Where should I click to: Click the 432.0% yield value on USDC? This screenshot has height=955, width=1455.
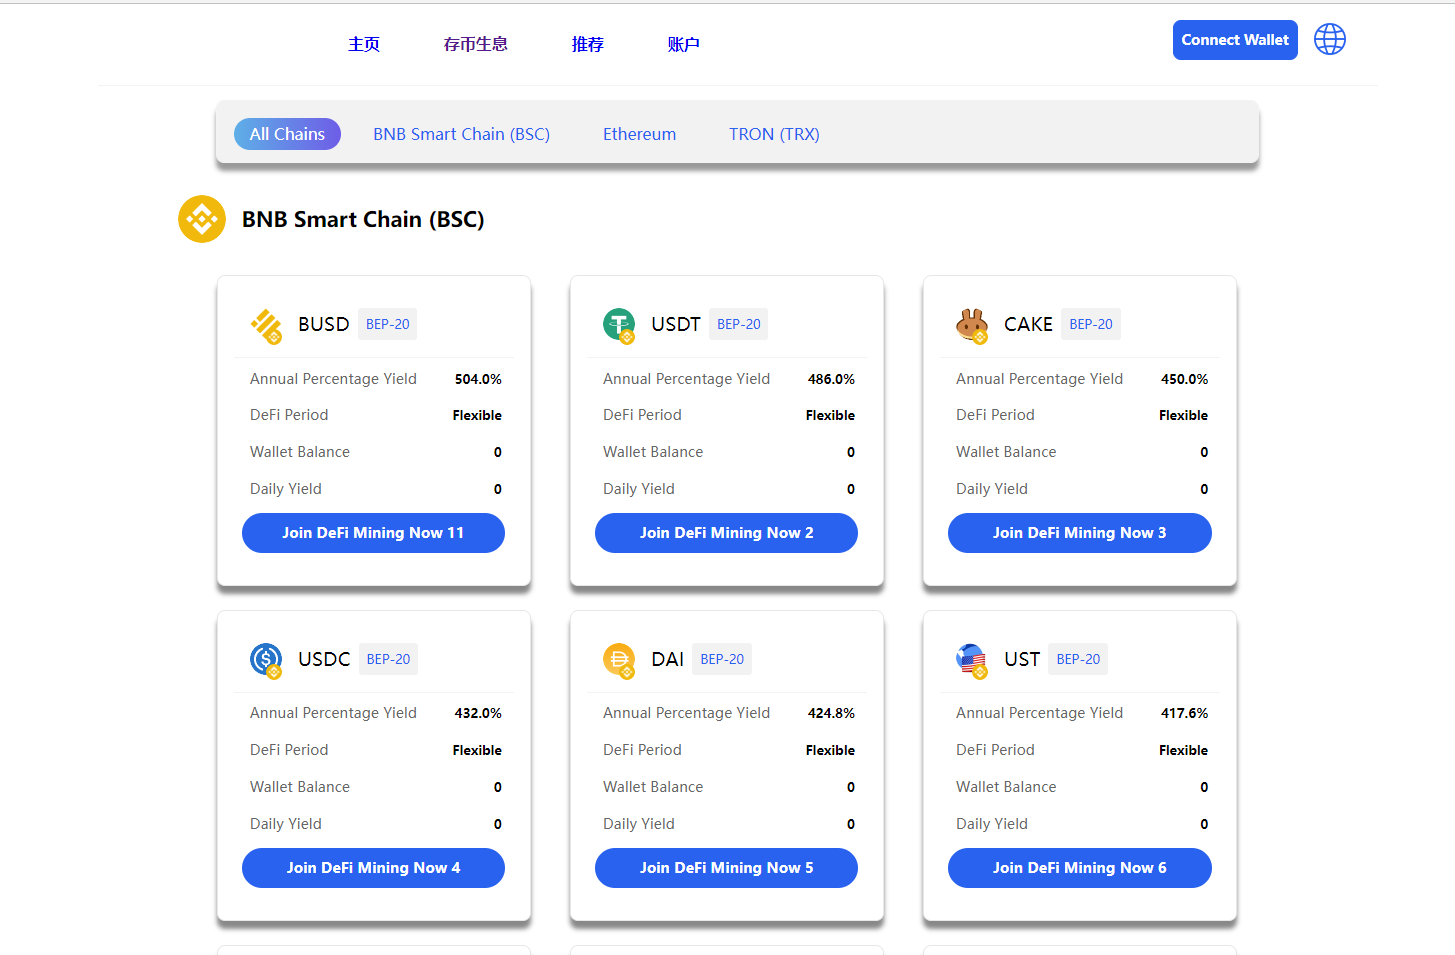pos(478,713)
